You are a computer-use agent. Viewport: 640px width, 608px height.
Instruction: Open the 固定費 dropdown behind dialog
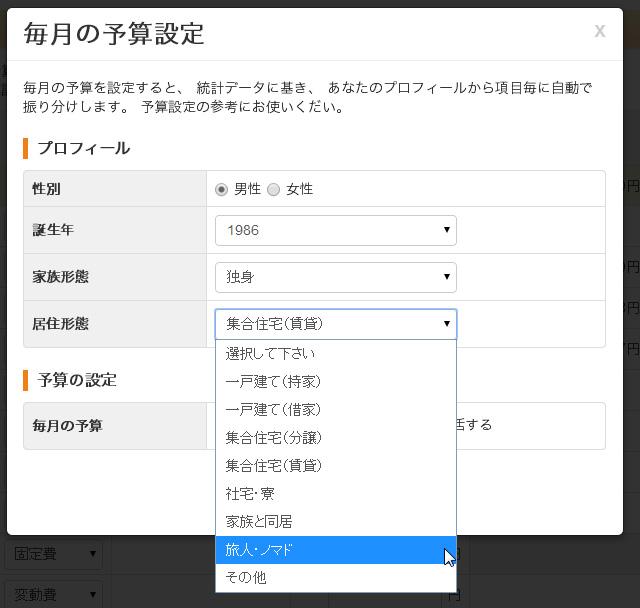(53, 553)
